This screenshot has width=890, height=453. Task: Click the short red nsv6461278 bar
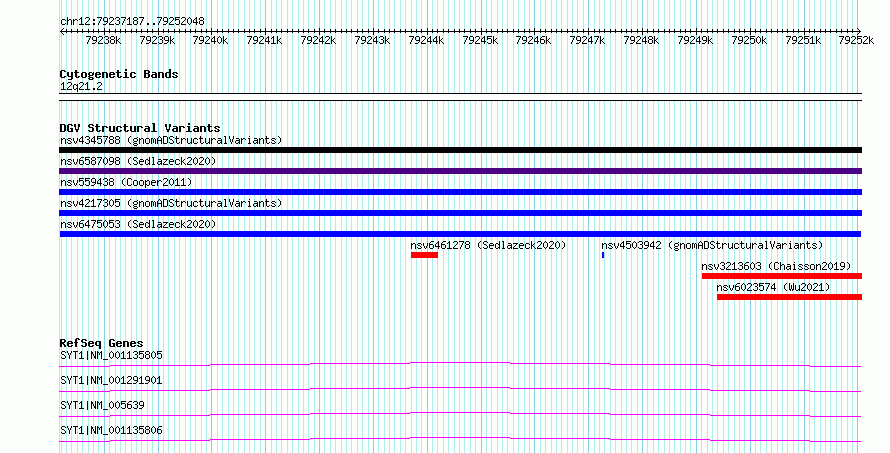click(425, 255)
